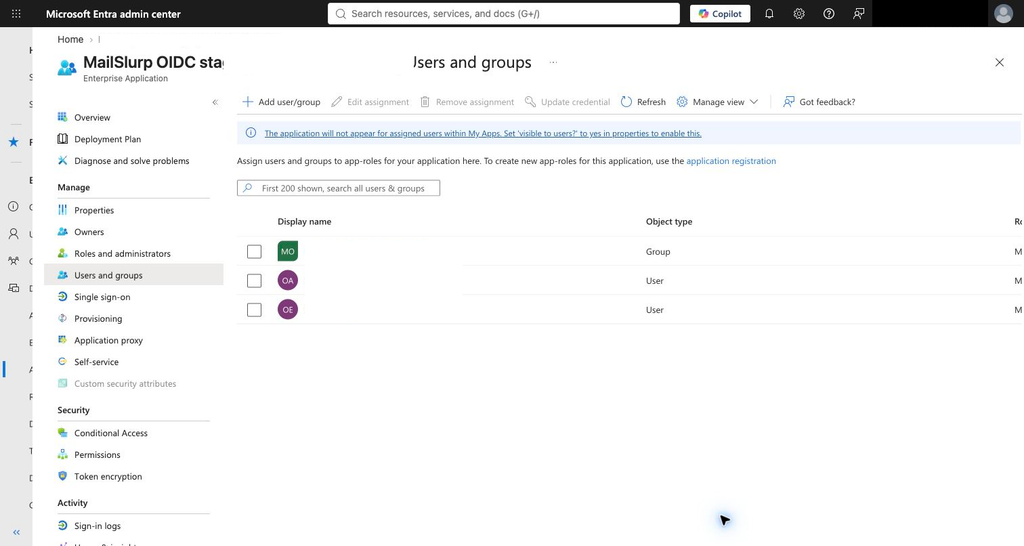This screenshot has height=546, width=1024.
Task: Click the search users & groups field
Action: 338,188
